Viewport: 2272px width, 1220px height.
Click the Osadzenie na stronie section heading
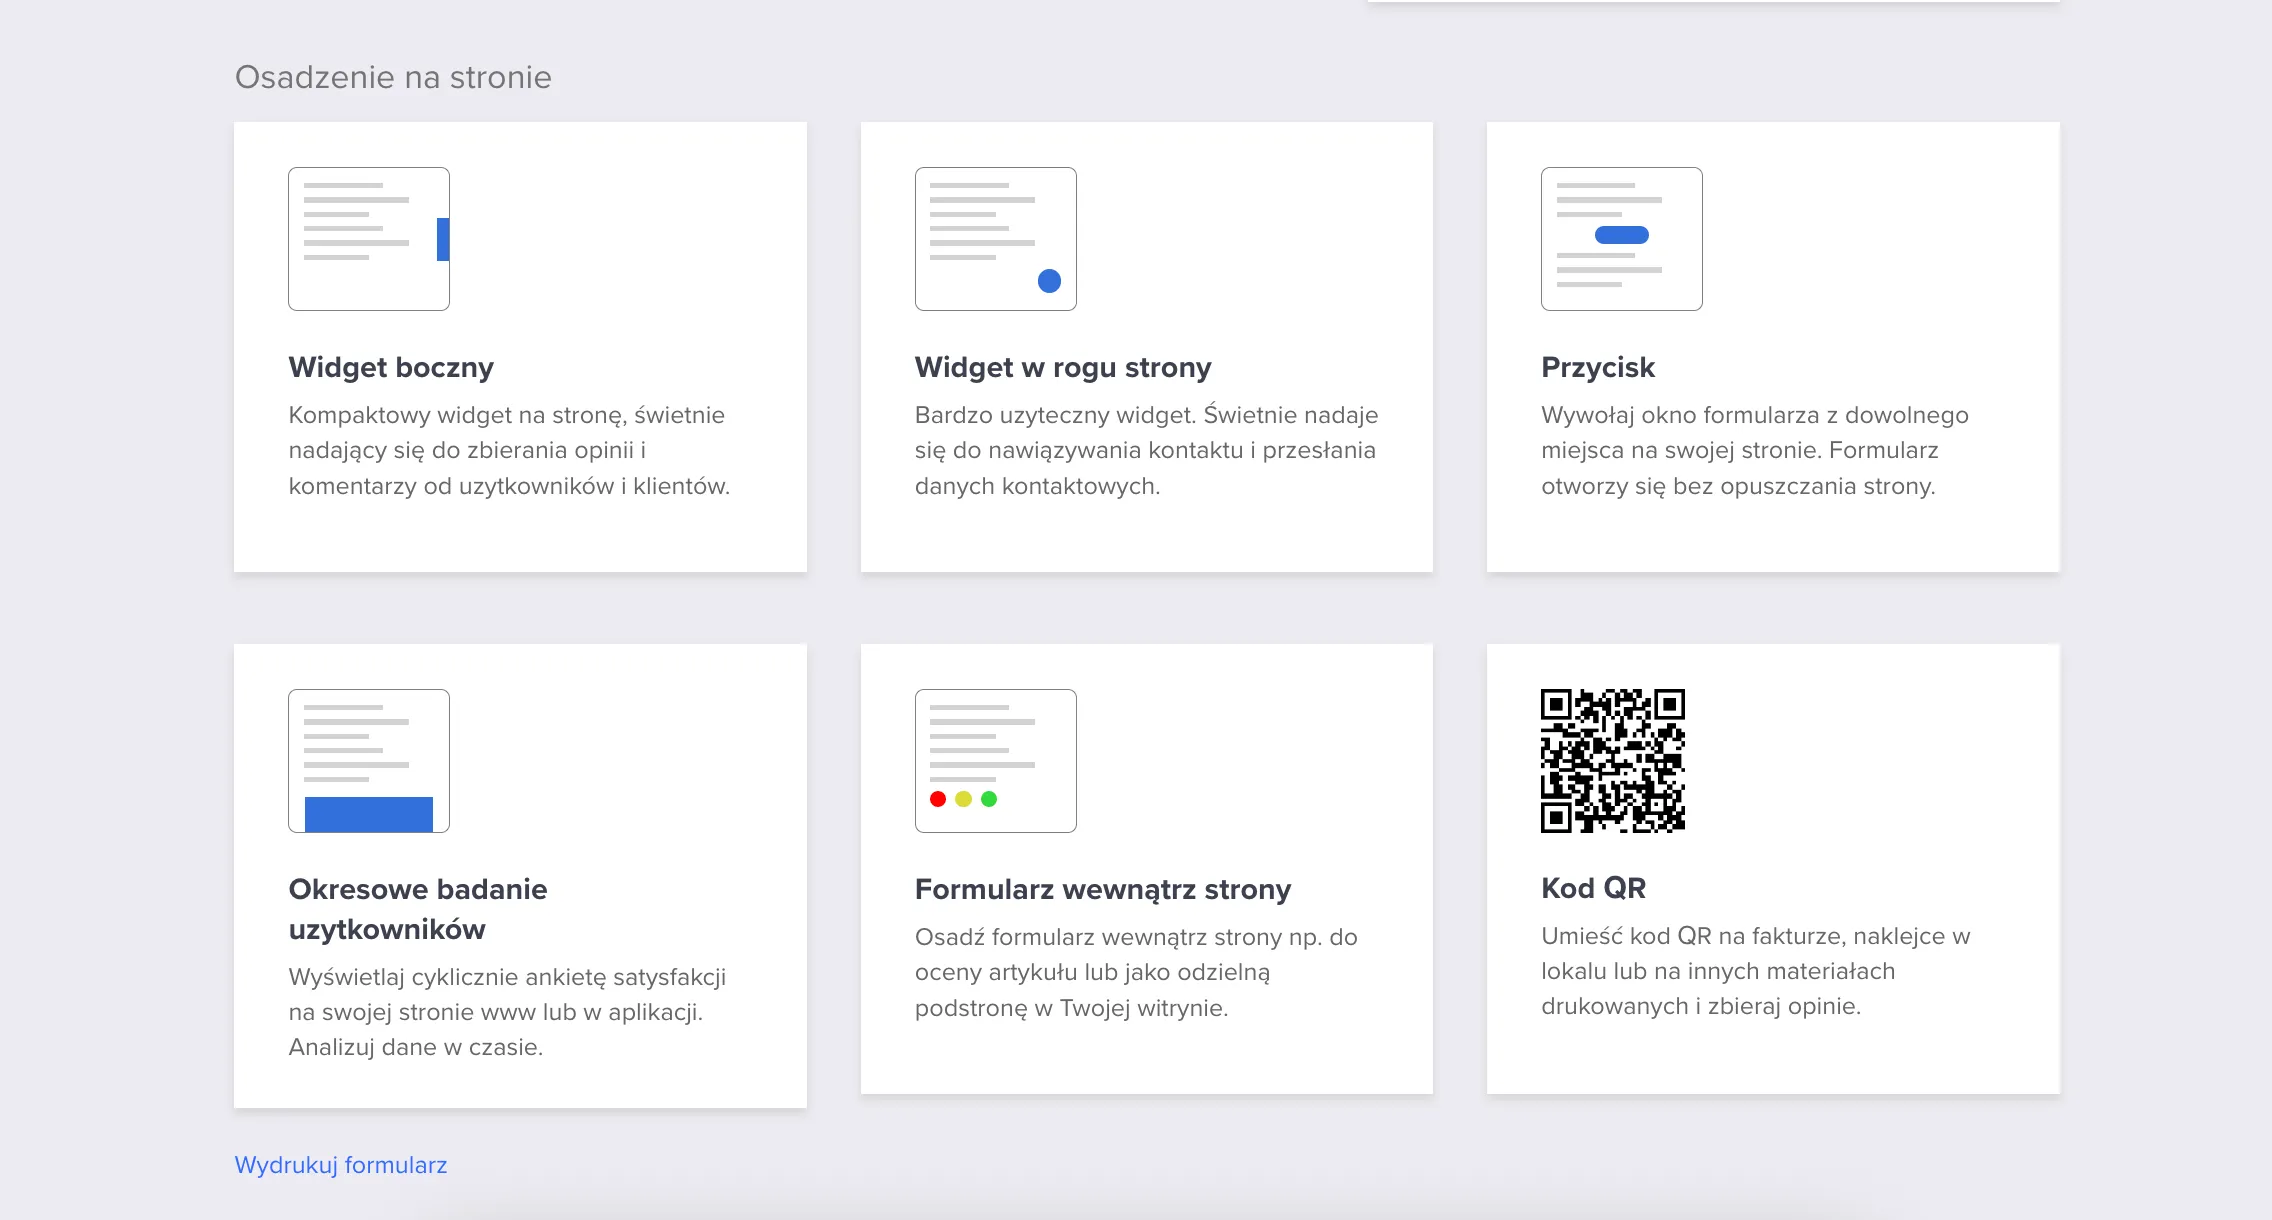(393, 77)
